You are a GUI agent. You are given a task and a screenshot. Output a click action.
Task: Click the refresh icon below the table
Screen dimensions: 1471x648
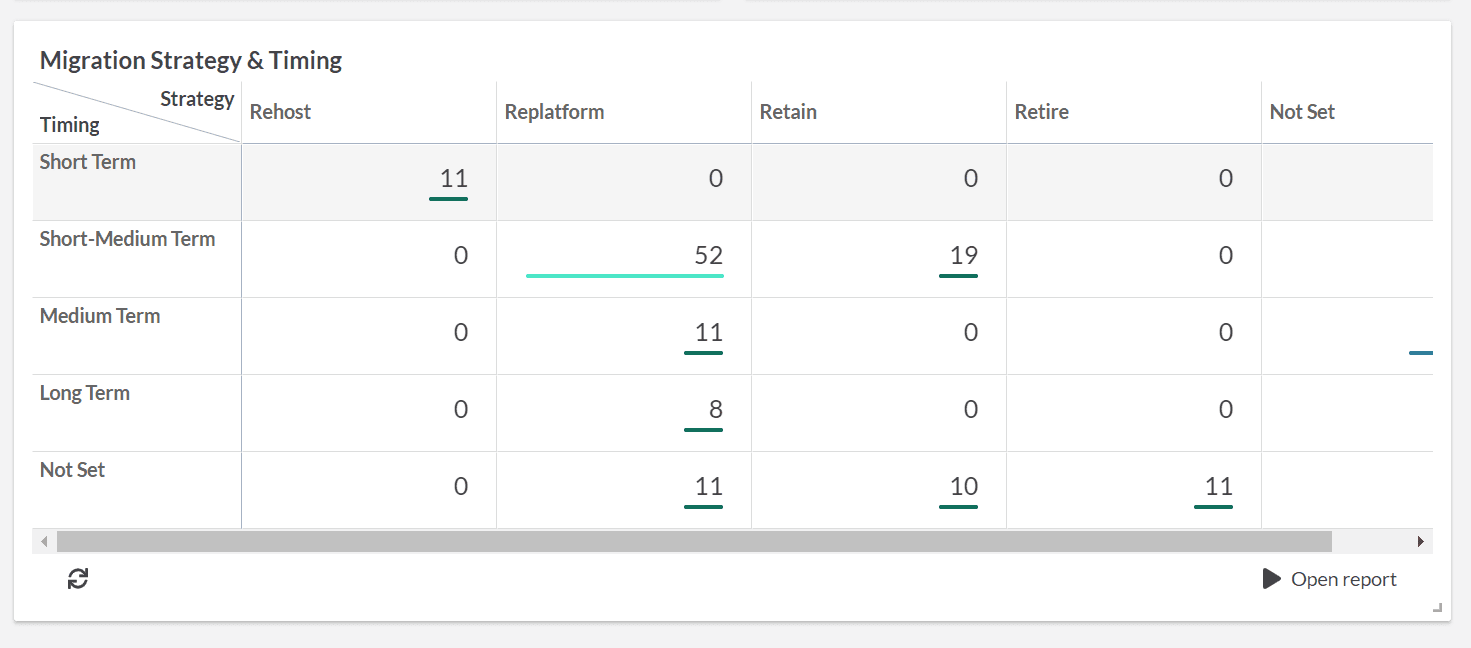(78, 578)
